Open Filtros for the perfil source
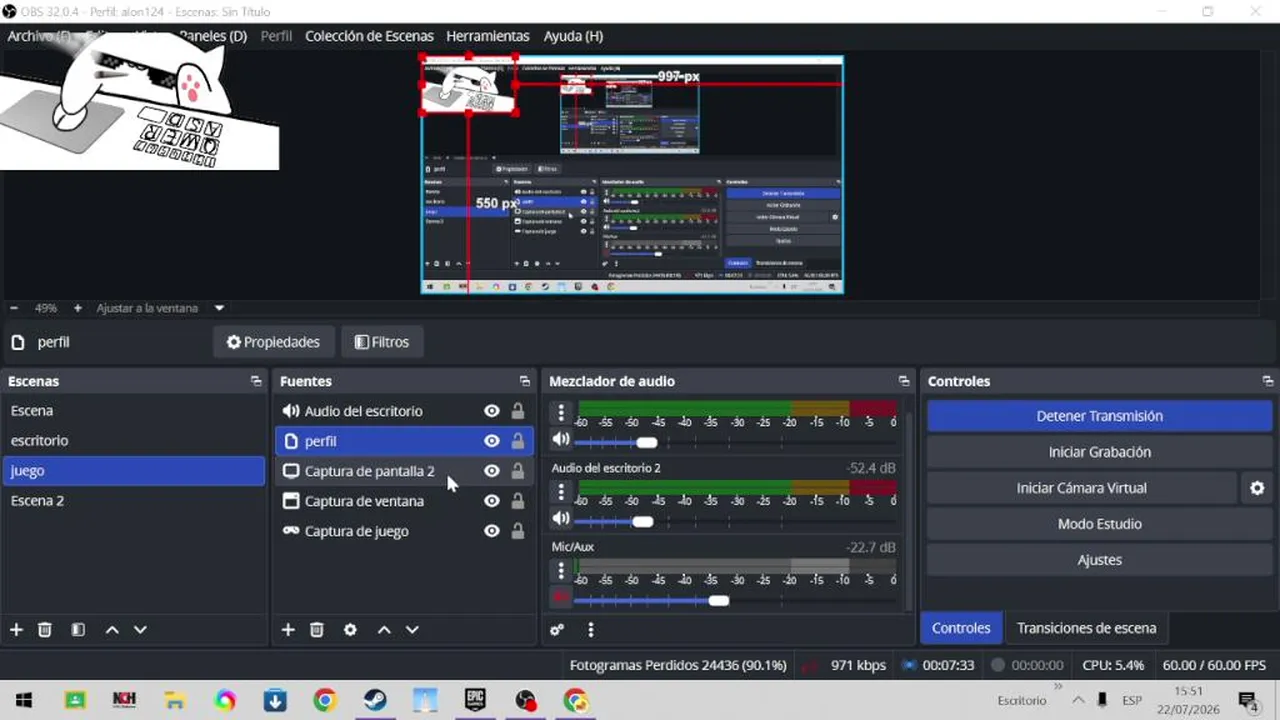 382,342
